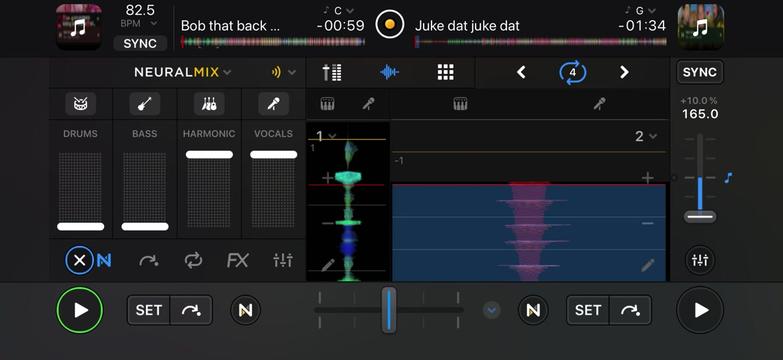Click the right deck SET cue button

[588, 310]
